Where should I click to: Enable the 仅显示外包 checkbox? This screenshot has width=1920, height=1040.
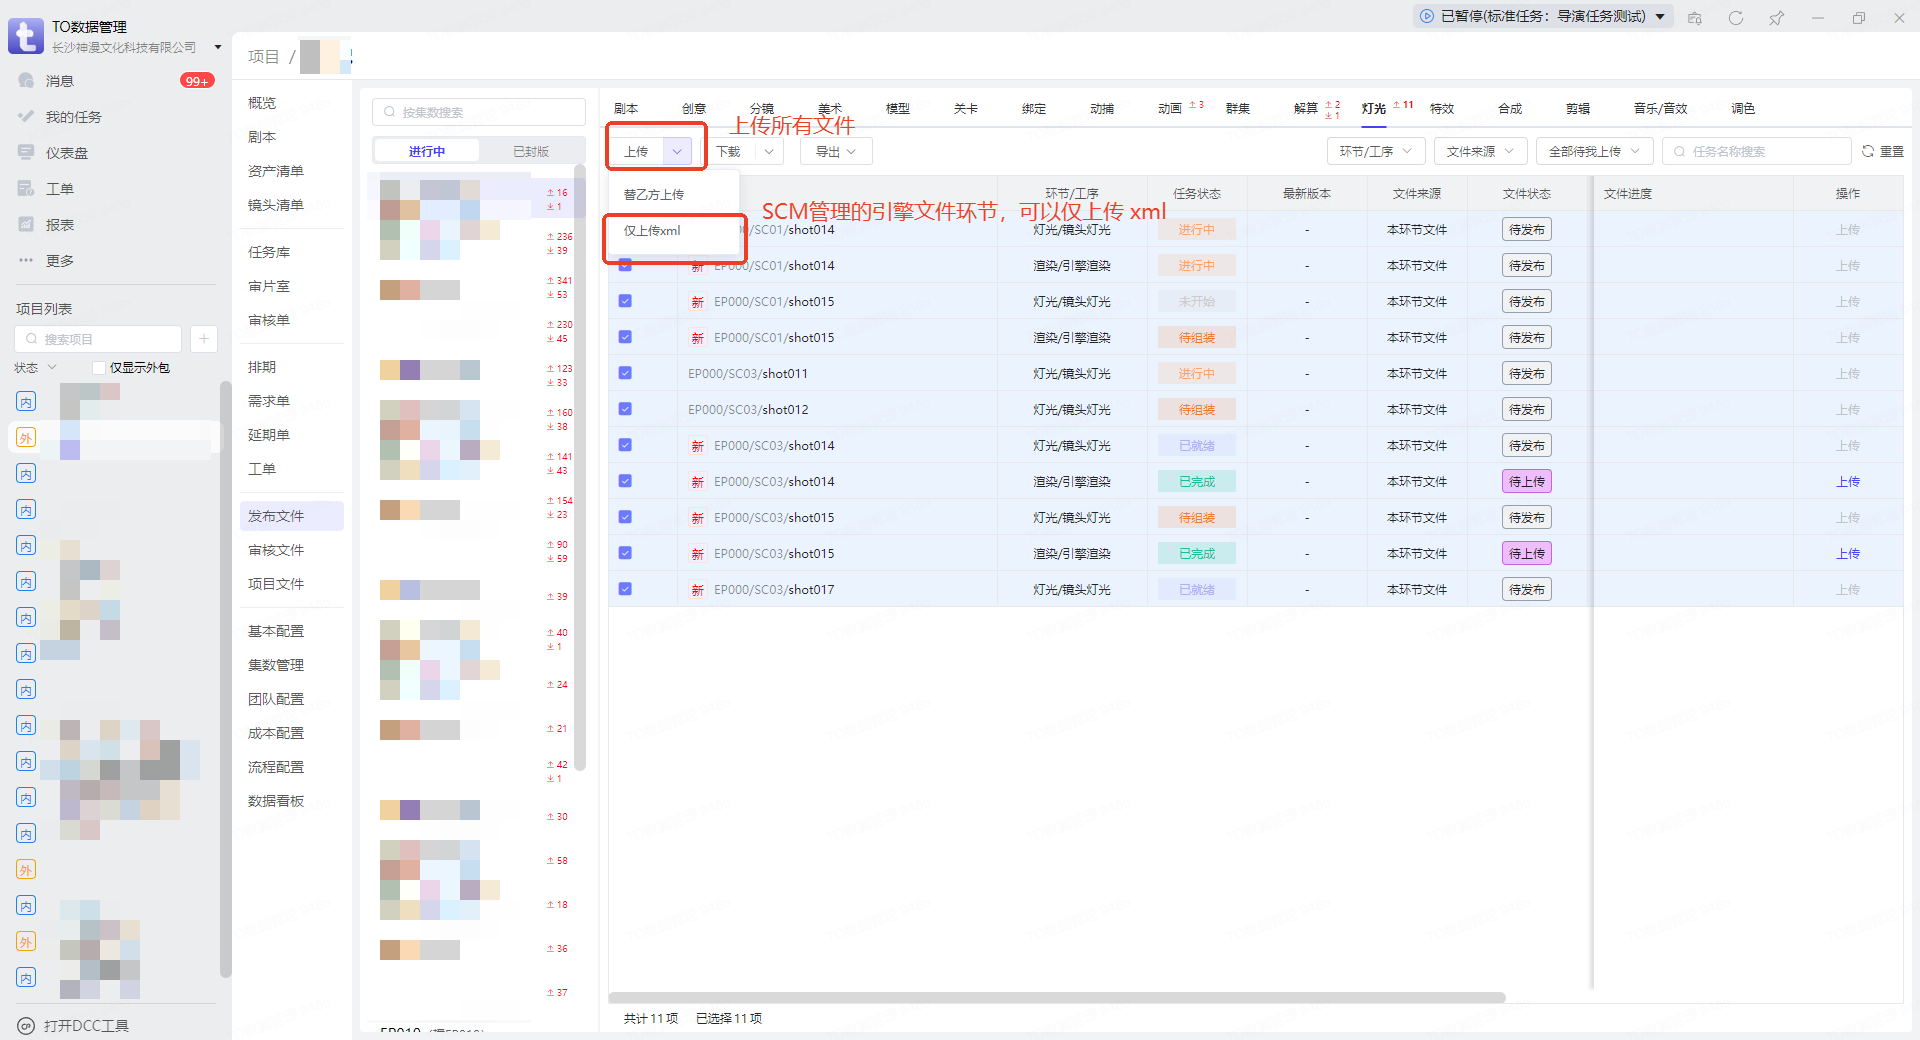[x=99, y=368]
